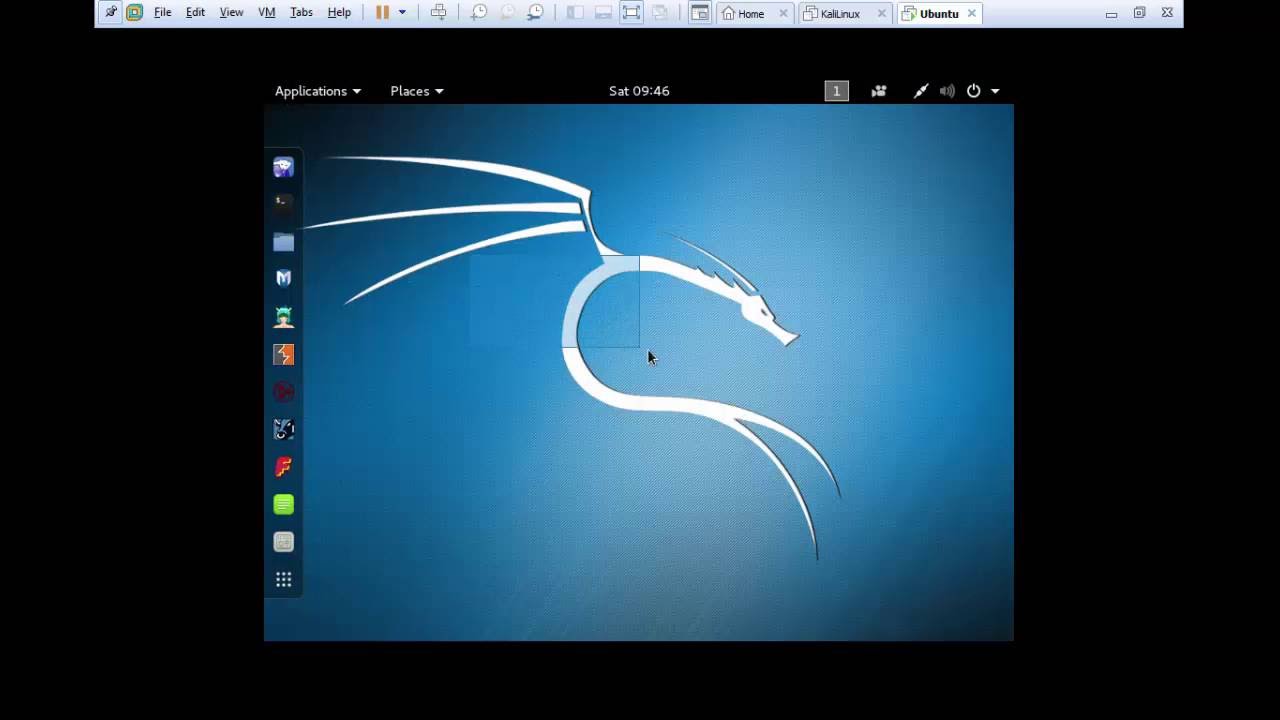
Task: Open Iceweasel browser from the Kali dock
Action: pos(284,167)
